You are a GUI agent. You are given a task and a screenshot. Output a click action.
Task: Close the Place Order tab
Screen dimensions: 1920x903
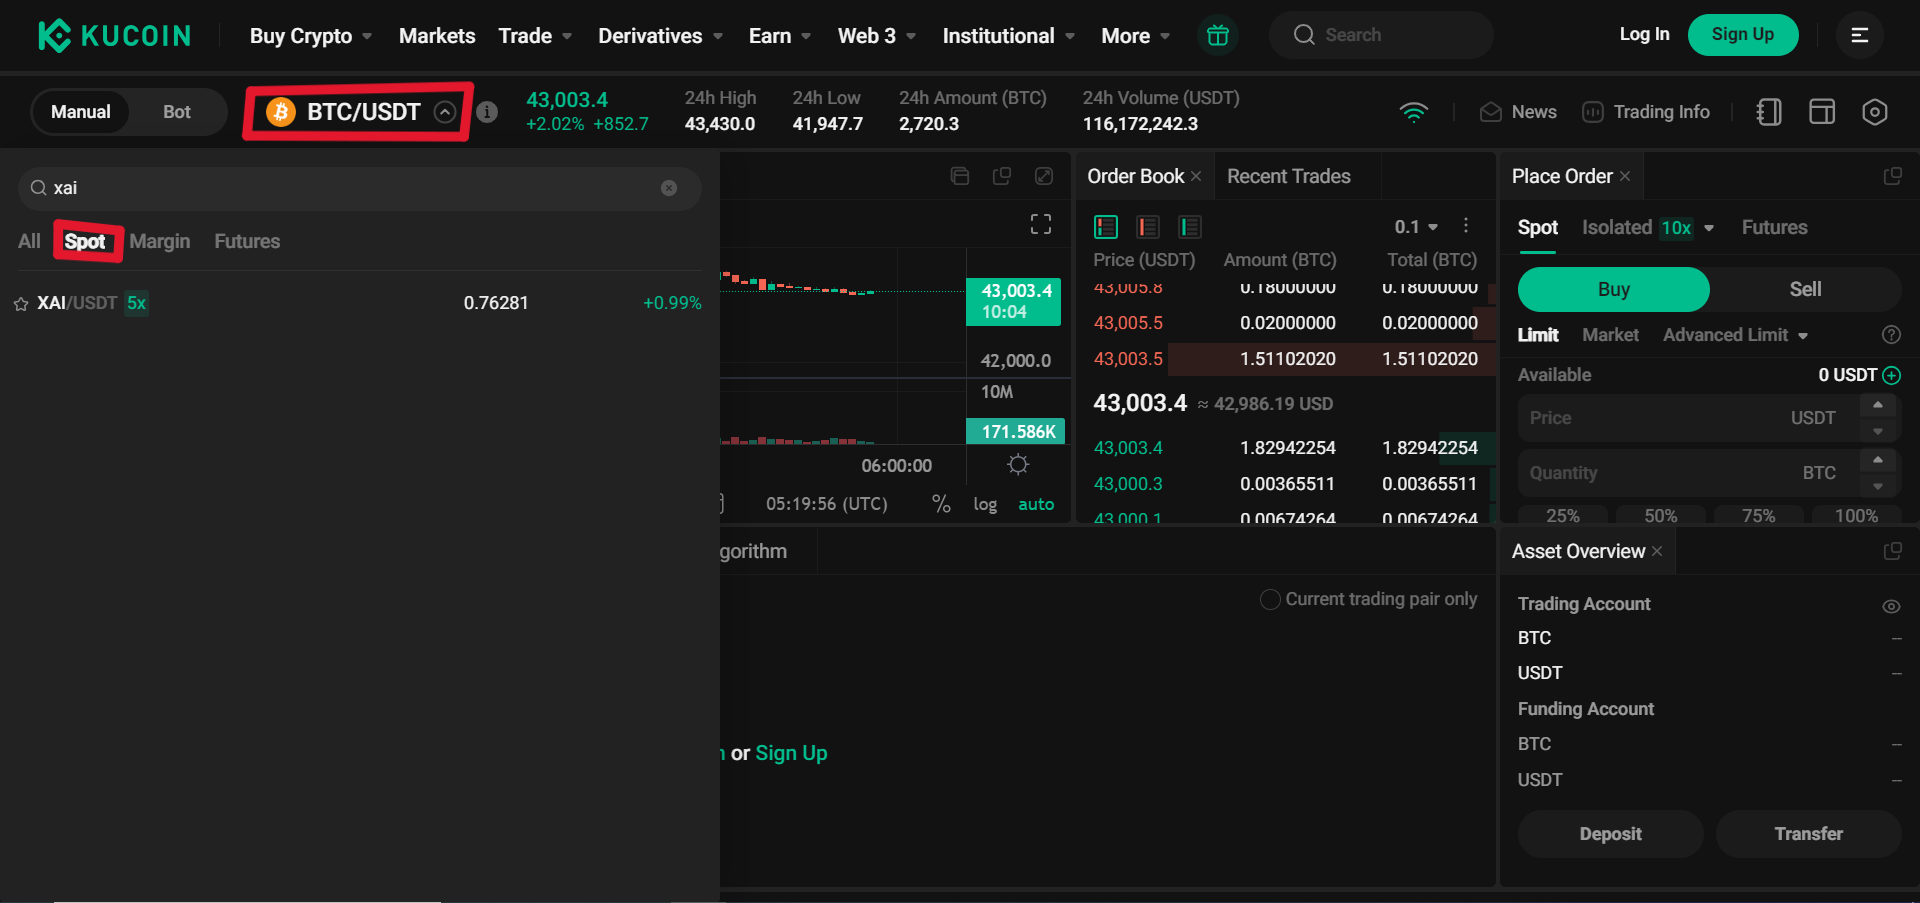pos(1625,176)
